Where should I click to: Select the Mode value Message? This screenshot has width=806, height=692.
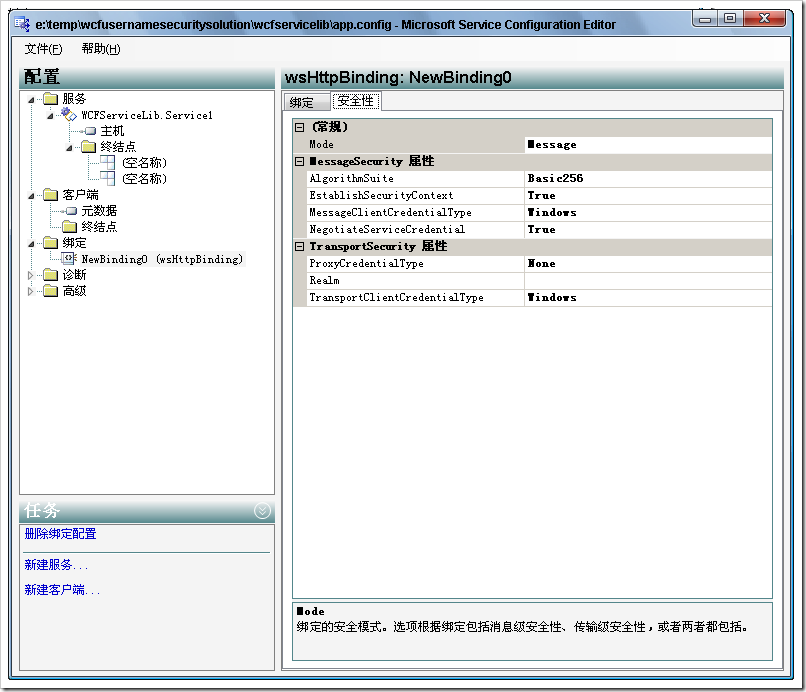[648, 144]
